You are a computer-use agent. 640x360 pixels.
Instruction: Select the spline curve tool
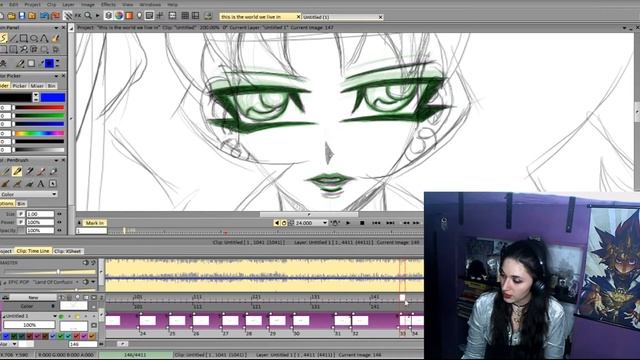coord(44,39)
